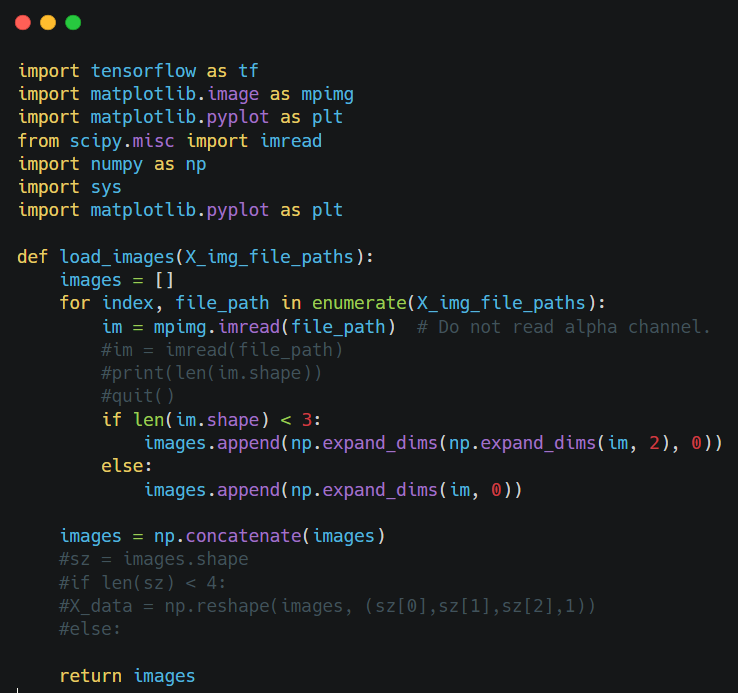The image size is (738, 693).
Task: Click the comment '# Do not read alpha channel.'
Action: click(563, 327)
